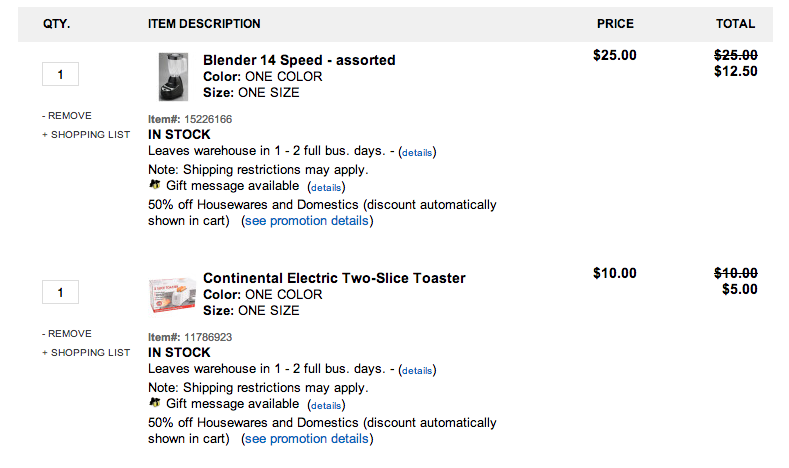Open gift message details for the Blender
Viewport: 789px width, 468px height.
(326, 188)
